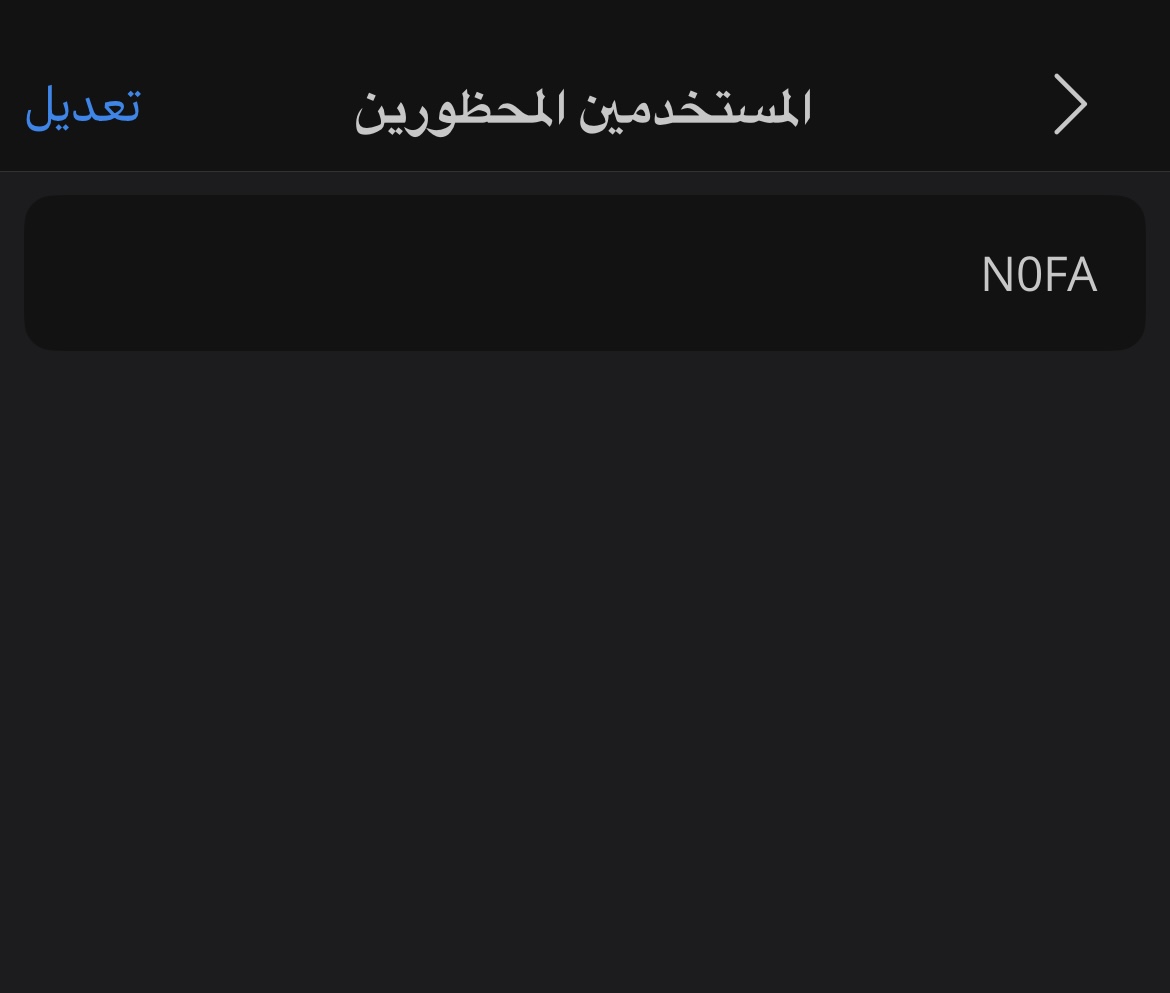
Task: Click the N0FA username text
Action: point(1039,275)
